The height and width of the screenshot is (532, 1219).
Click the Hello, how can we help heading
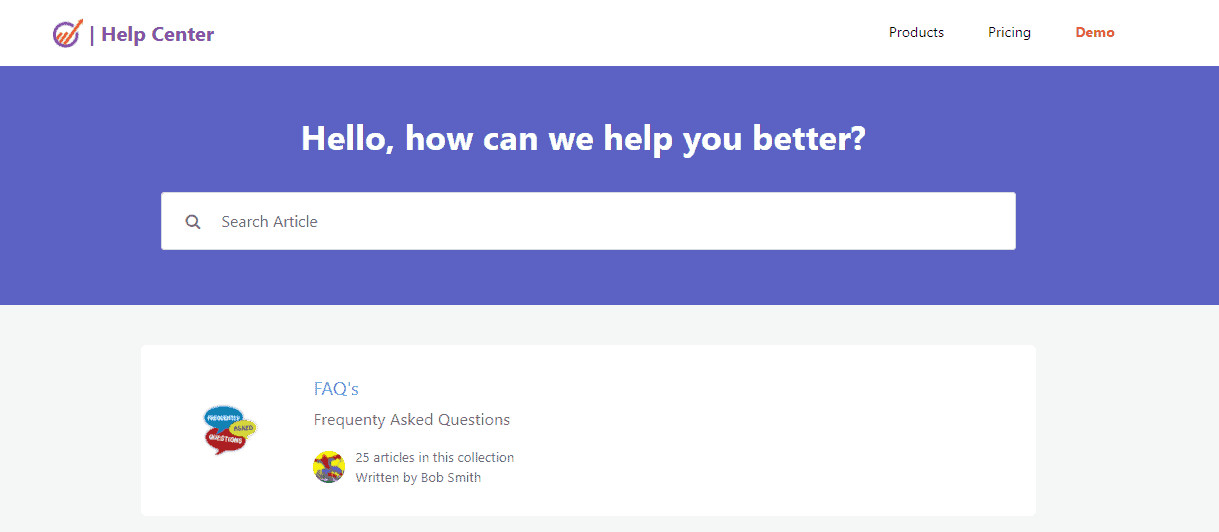pos(583,139)
